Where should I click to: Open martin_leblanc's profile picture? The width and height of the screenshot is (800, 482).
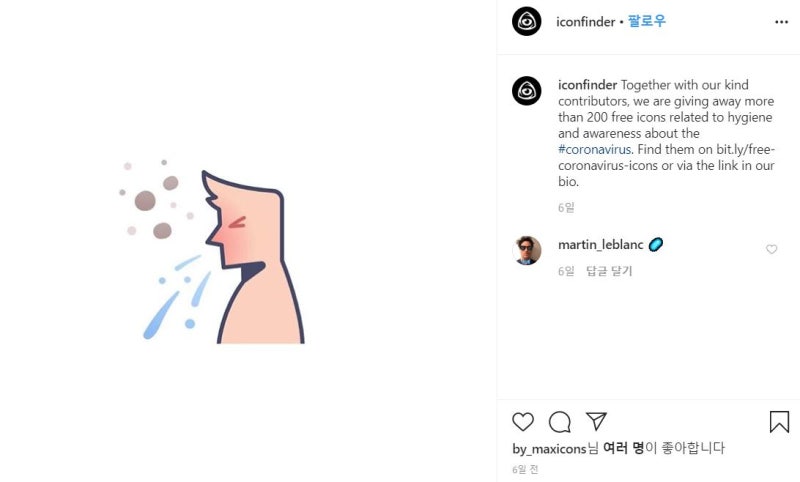pyautogui.click(x=527, y=250)
